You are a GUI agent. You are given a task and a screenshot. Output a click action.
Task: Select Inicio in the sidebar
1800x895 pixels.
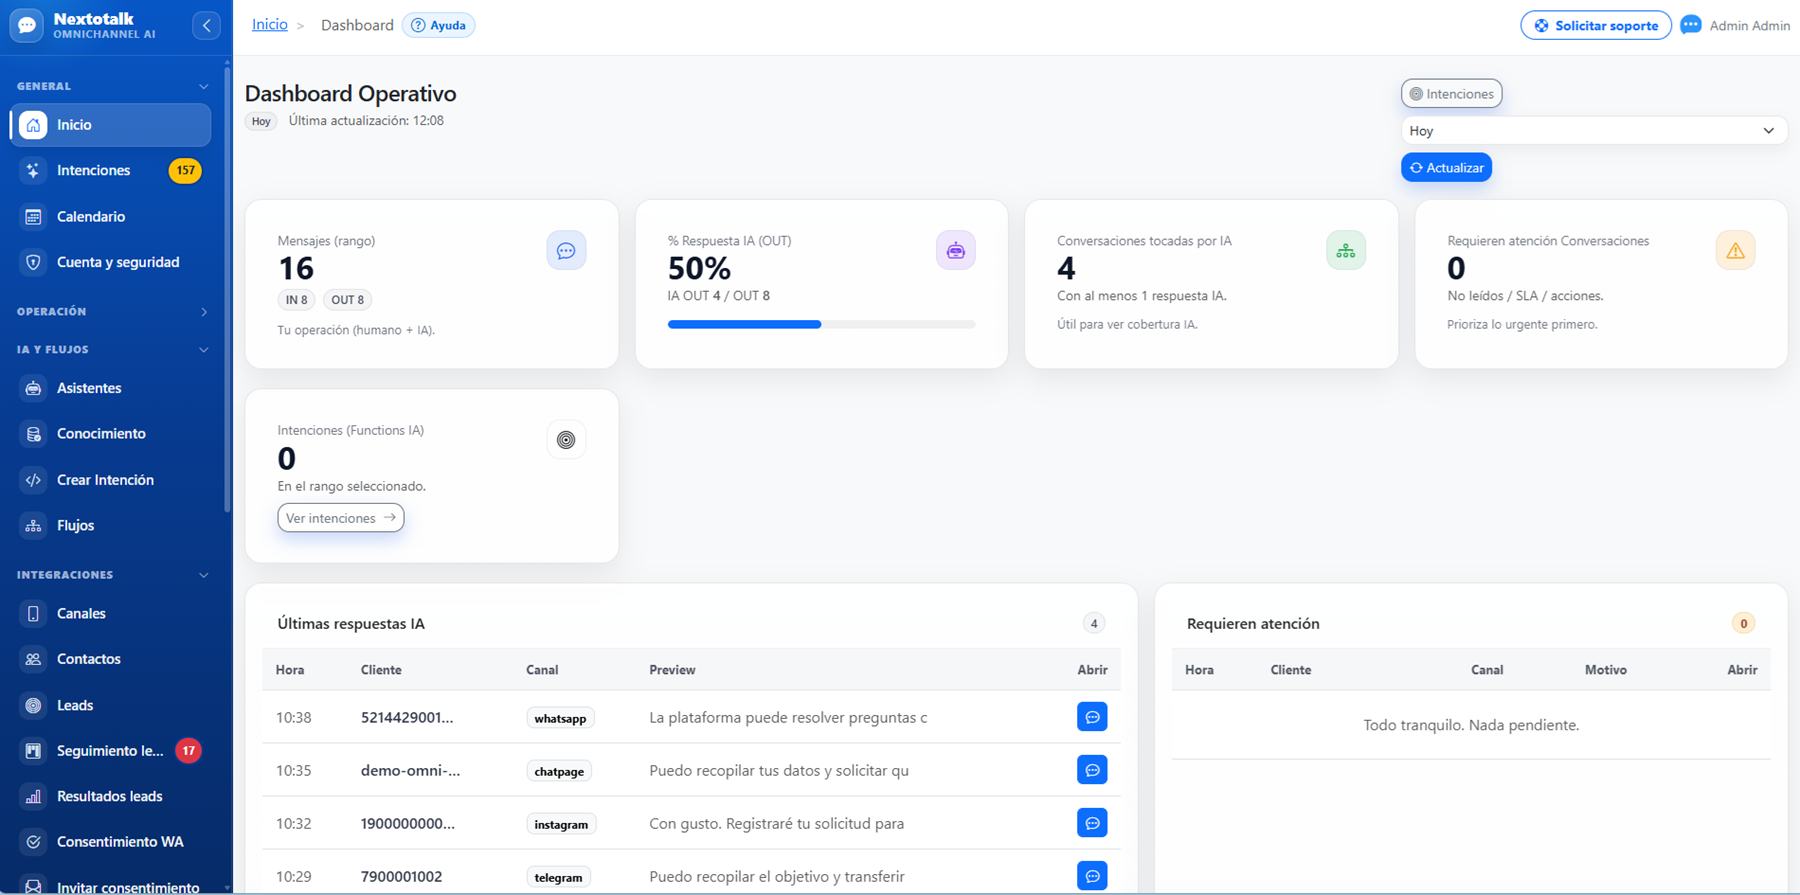111,125
